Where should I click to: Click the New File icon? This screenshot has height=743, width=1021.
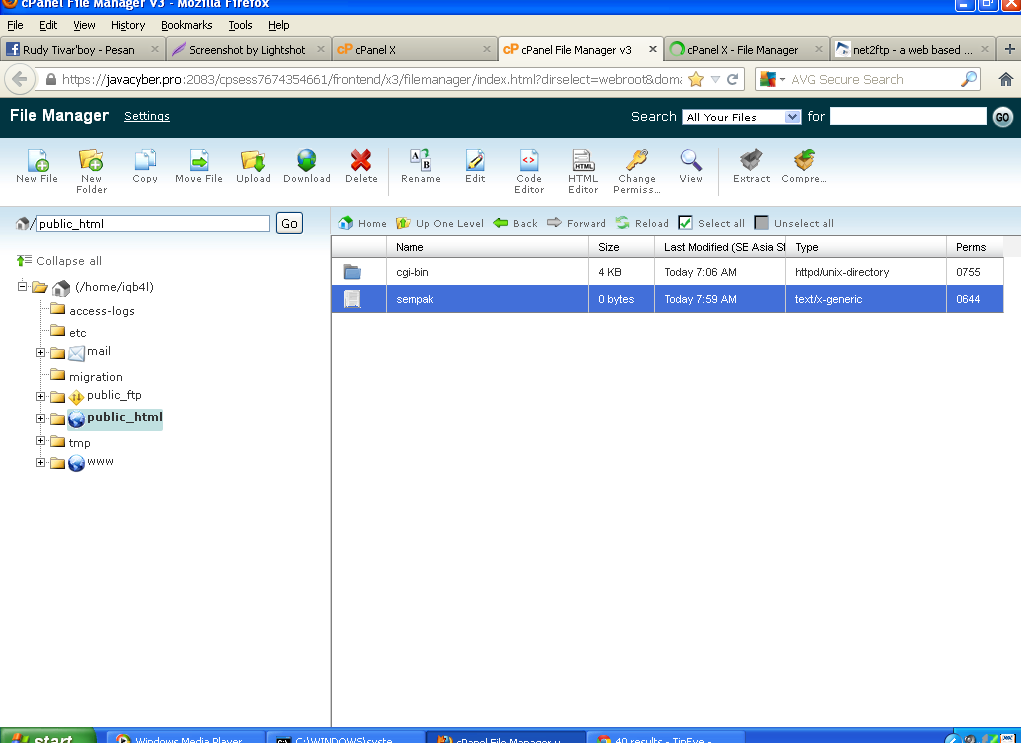pyautogui.click(x=37, y=161)
